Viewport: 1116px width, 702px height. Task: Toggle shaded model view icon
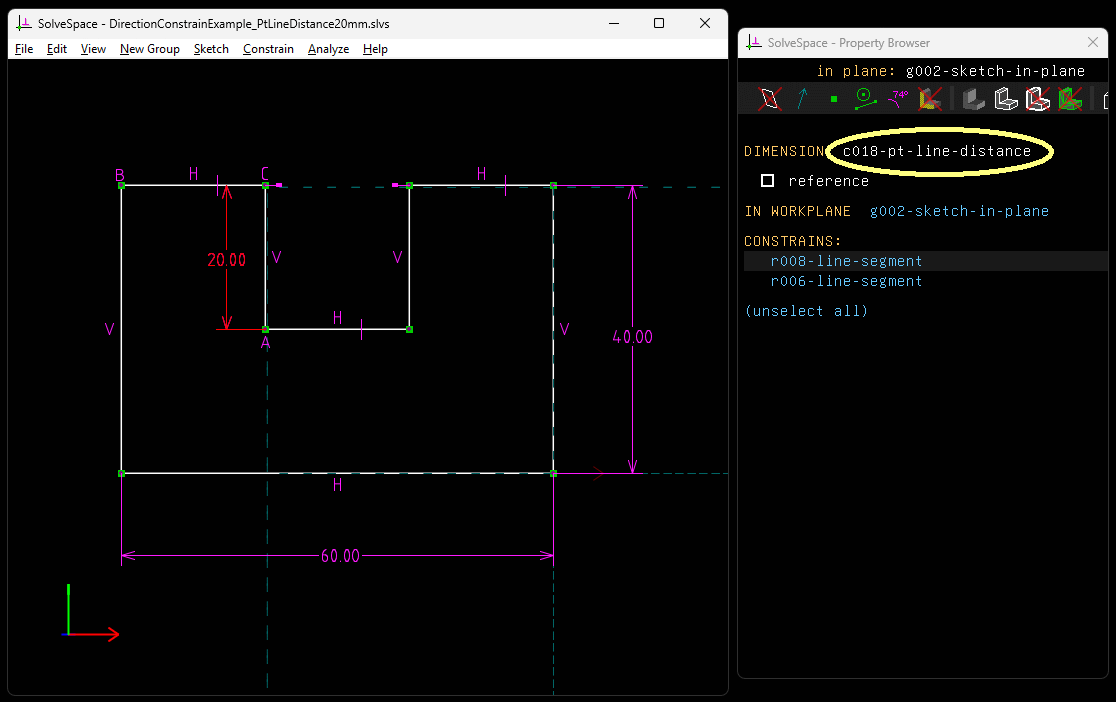[973, 98]
